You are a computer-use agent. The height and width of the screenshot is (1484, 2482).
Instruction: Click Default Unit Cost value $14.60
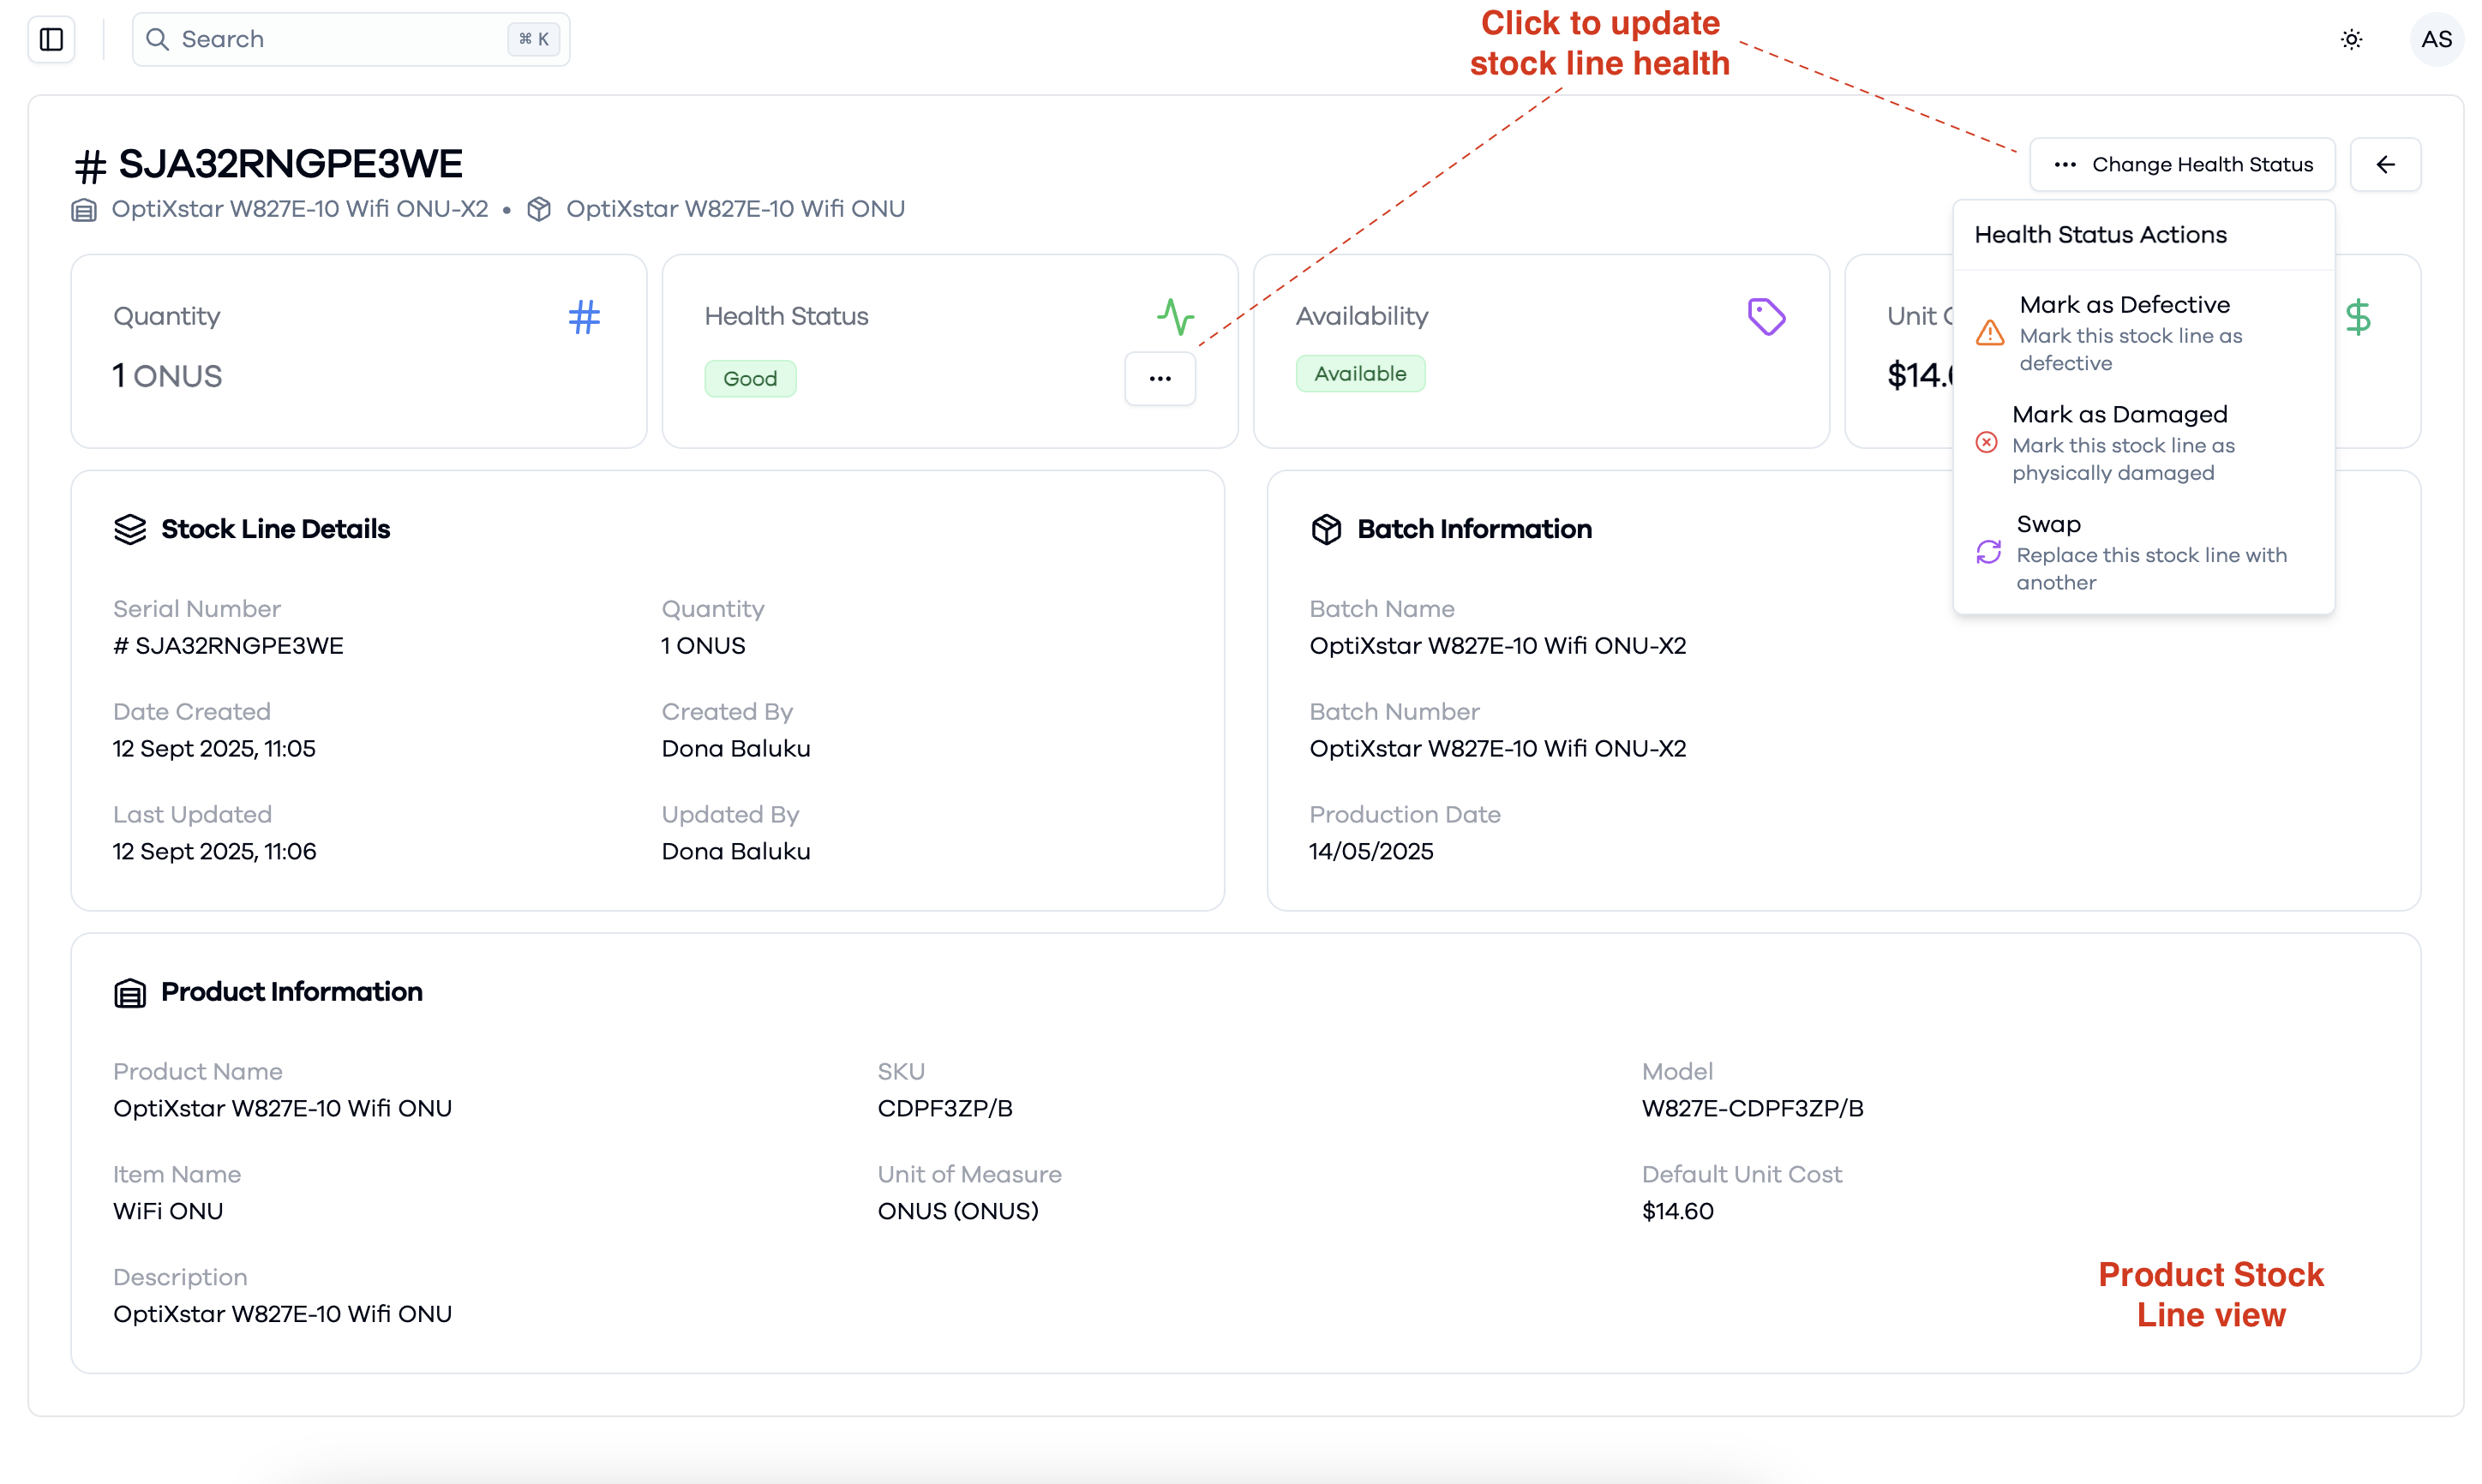coord(1677,1212)
